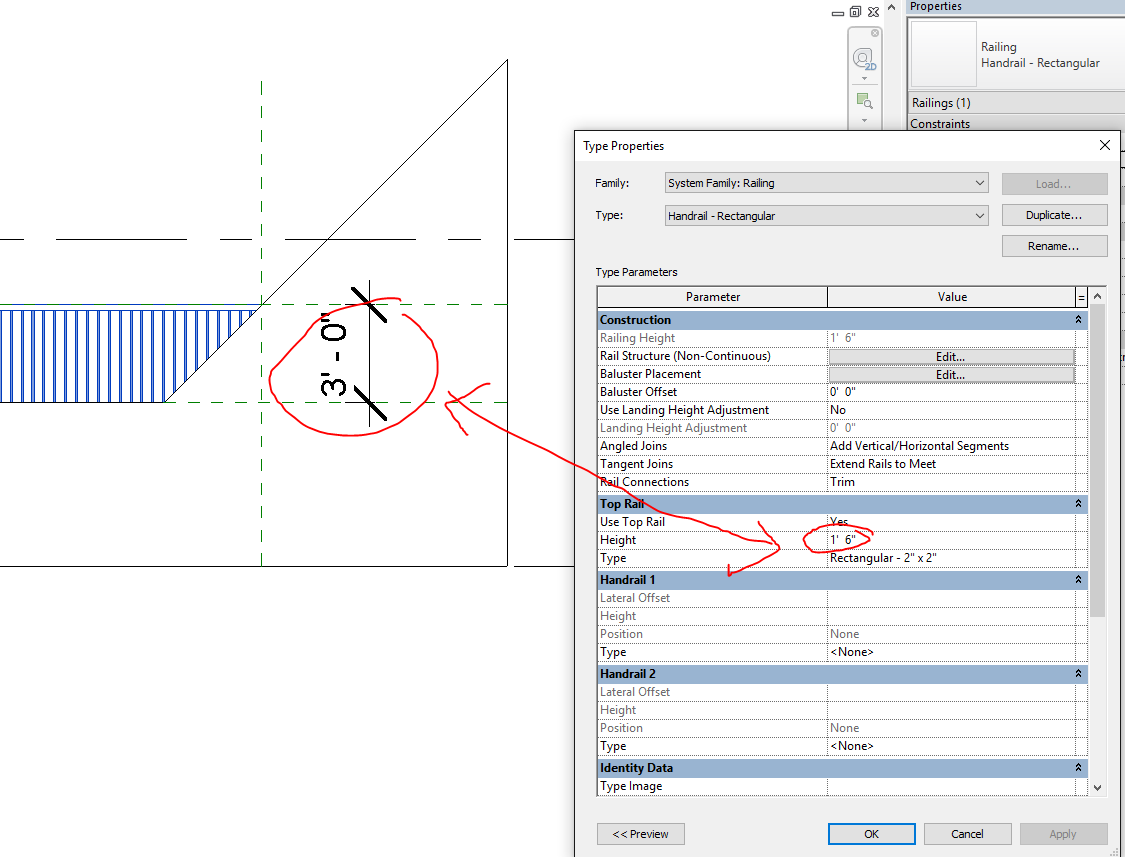Screen dimensions: 1125x857
Task: Click Duplicate to copy the railing type
Action: [1054, 215]
